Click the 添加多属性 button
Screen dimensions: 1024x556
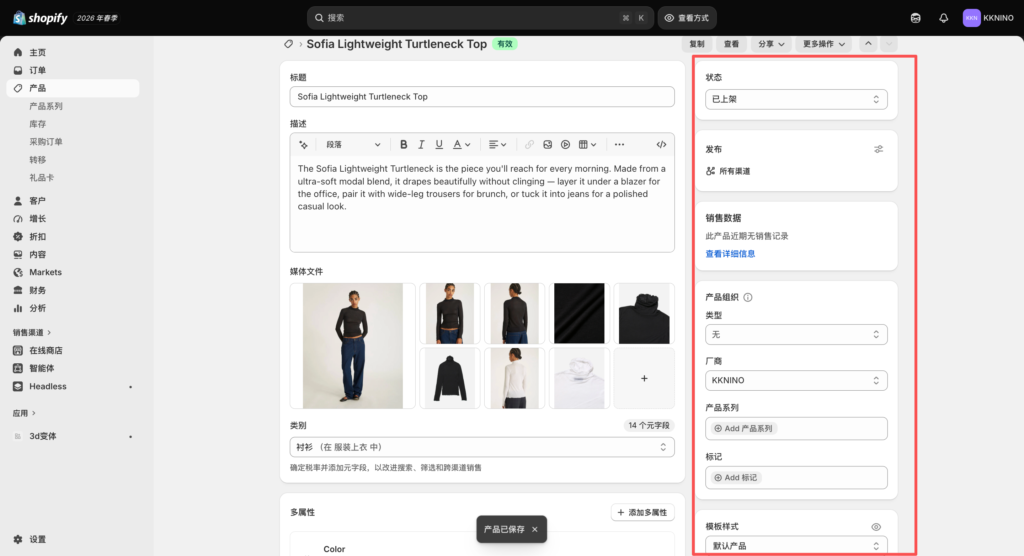point(643,513)
